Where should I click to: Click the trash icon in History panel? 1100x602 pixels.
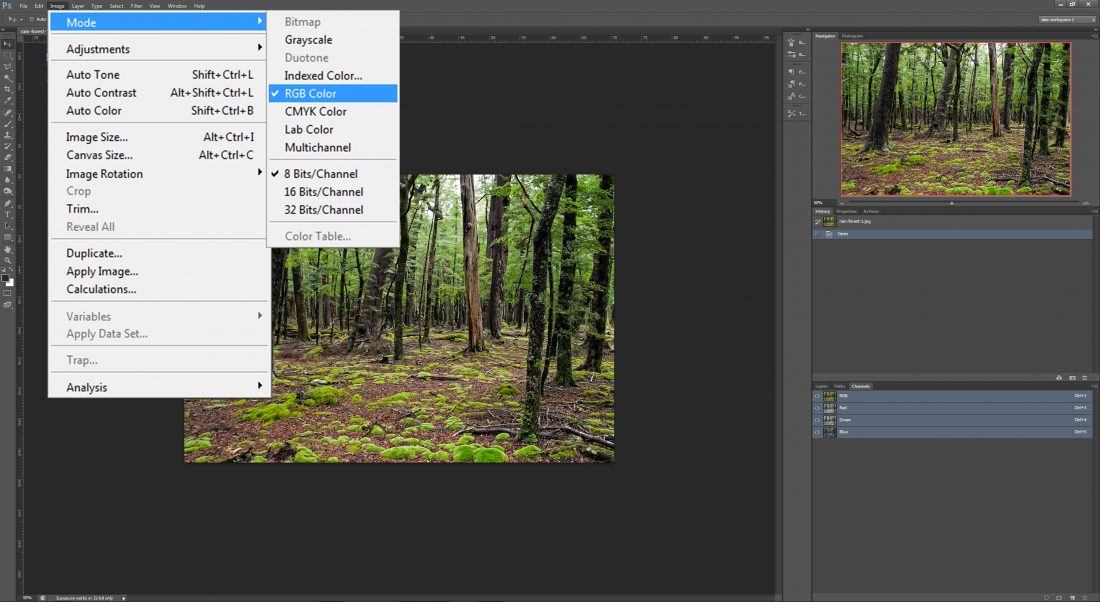(x=1085, y=378)
